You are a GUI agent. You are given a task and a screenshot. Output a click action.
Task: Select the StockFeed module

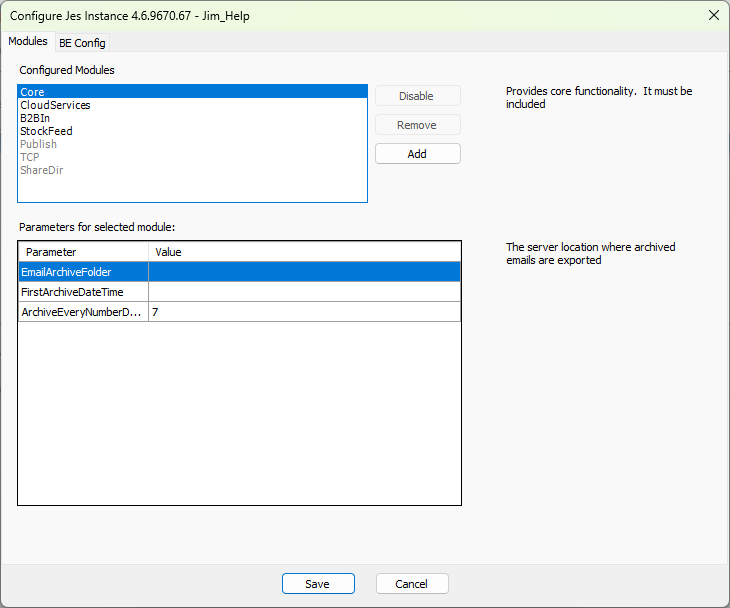pyautogui.click(x=192, y=131)
